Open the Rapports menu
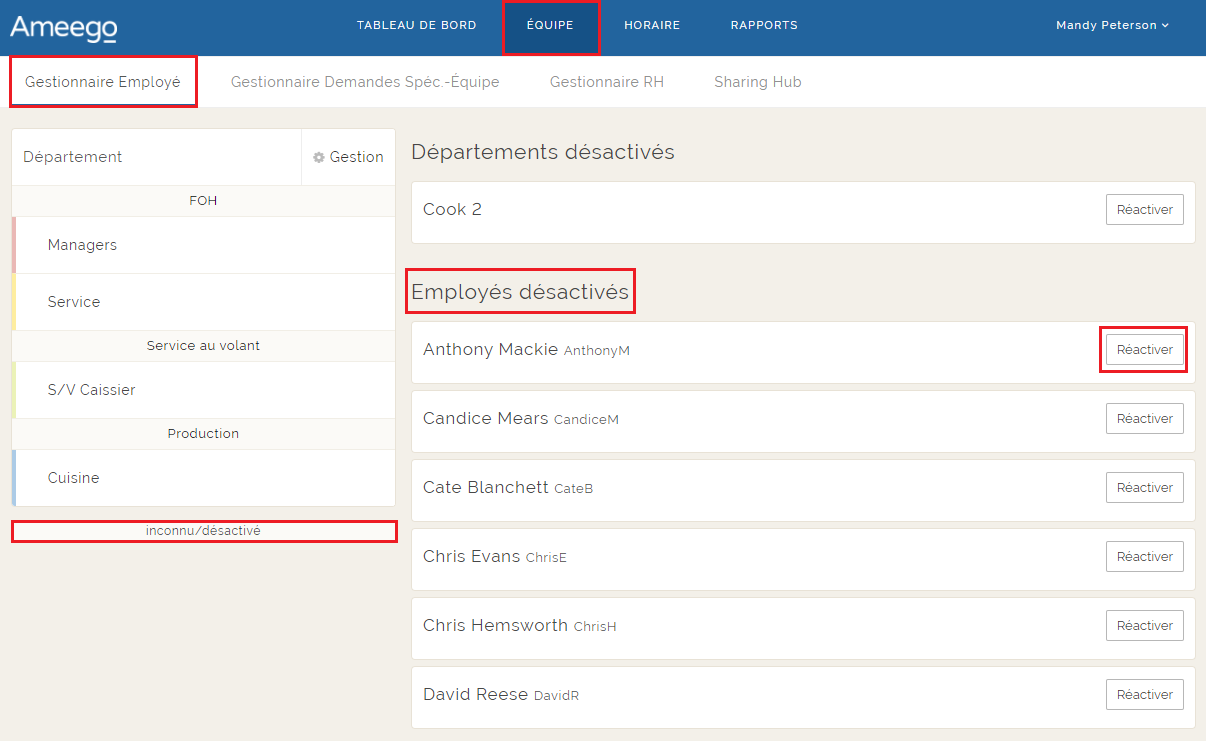The height and width of the screenshot is (741, 1206). pyautogui.click(x=764, y=26)
